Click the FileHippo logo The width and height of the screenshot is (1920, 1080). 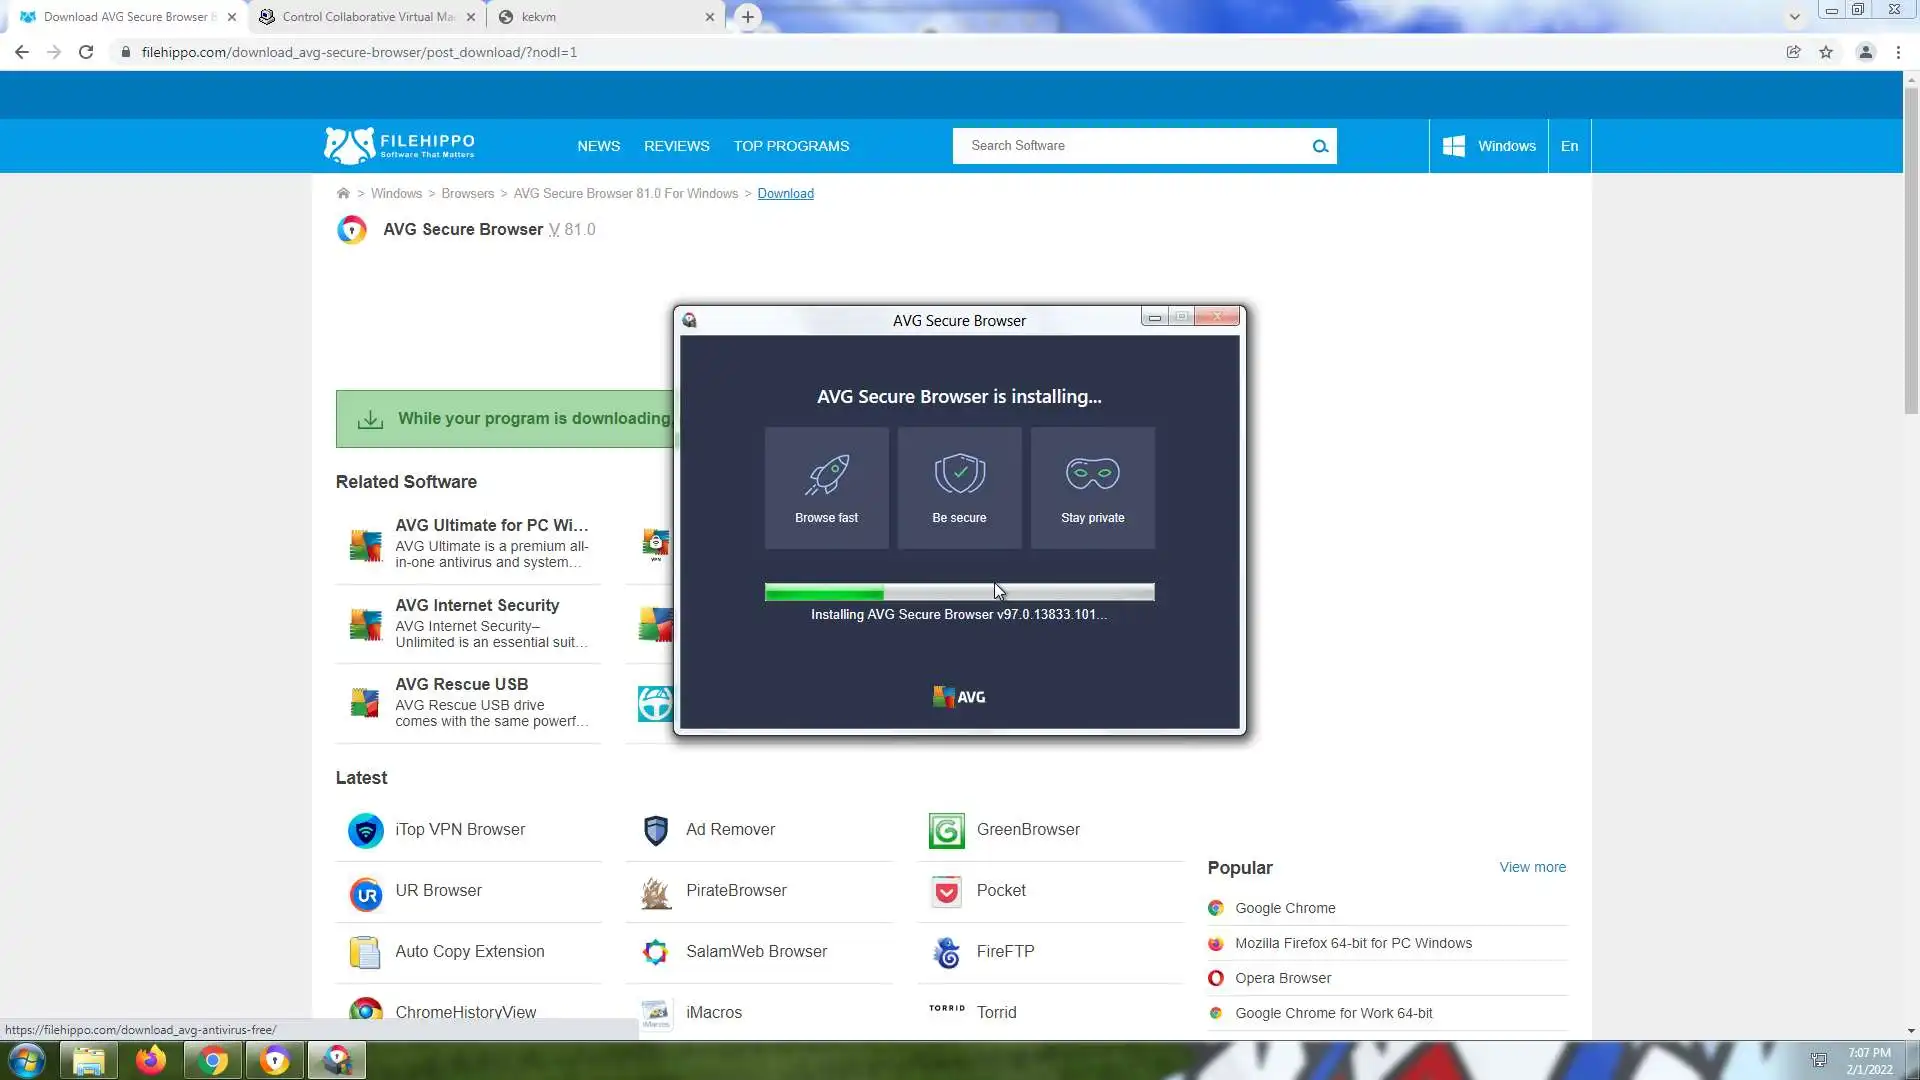399,145
